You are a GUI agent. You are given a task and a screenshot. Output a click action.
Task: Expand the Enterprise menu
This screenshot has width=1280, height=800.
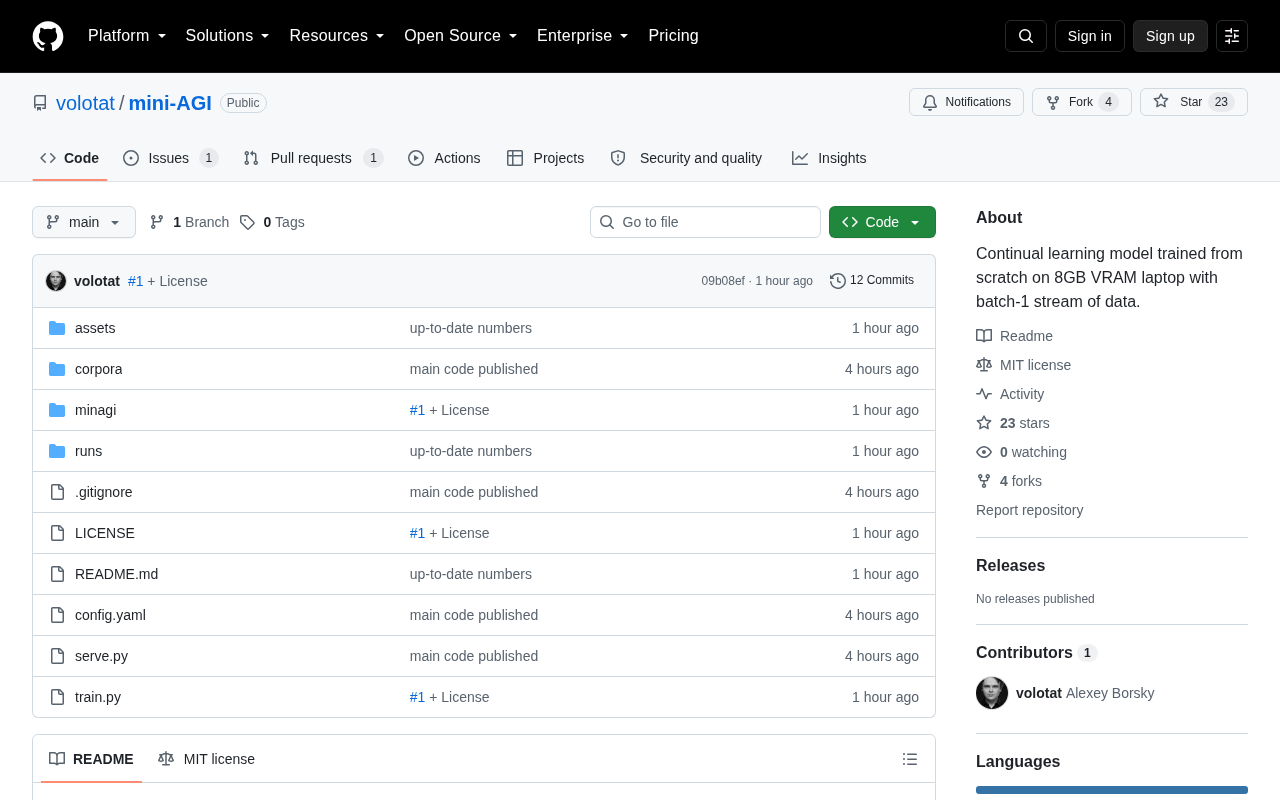tap(583, 36)
